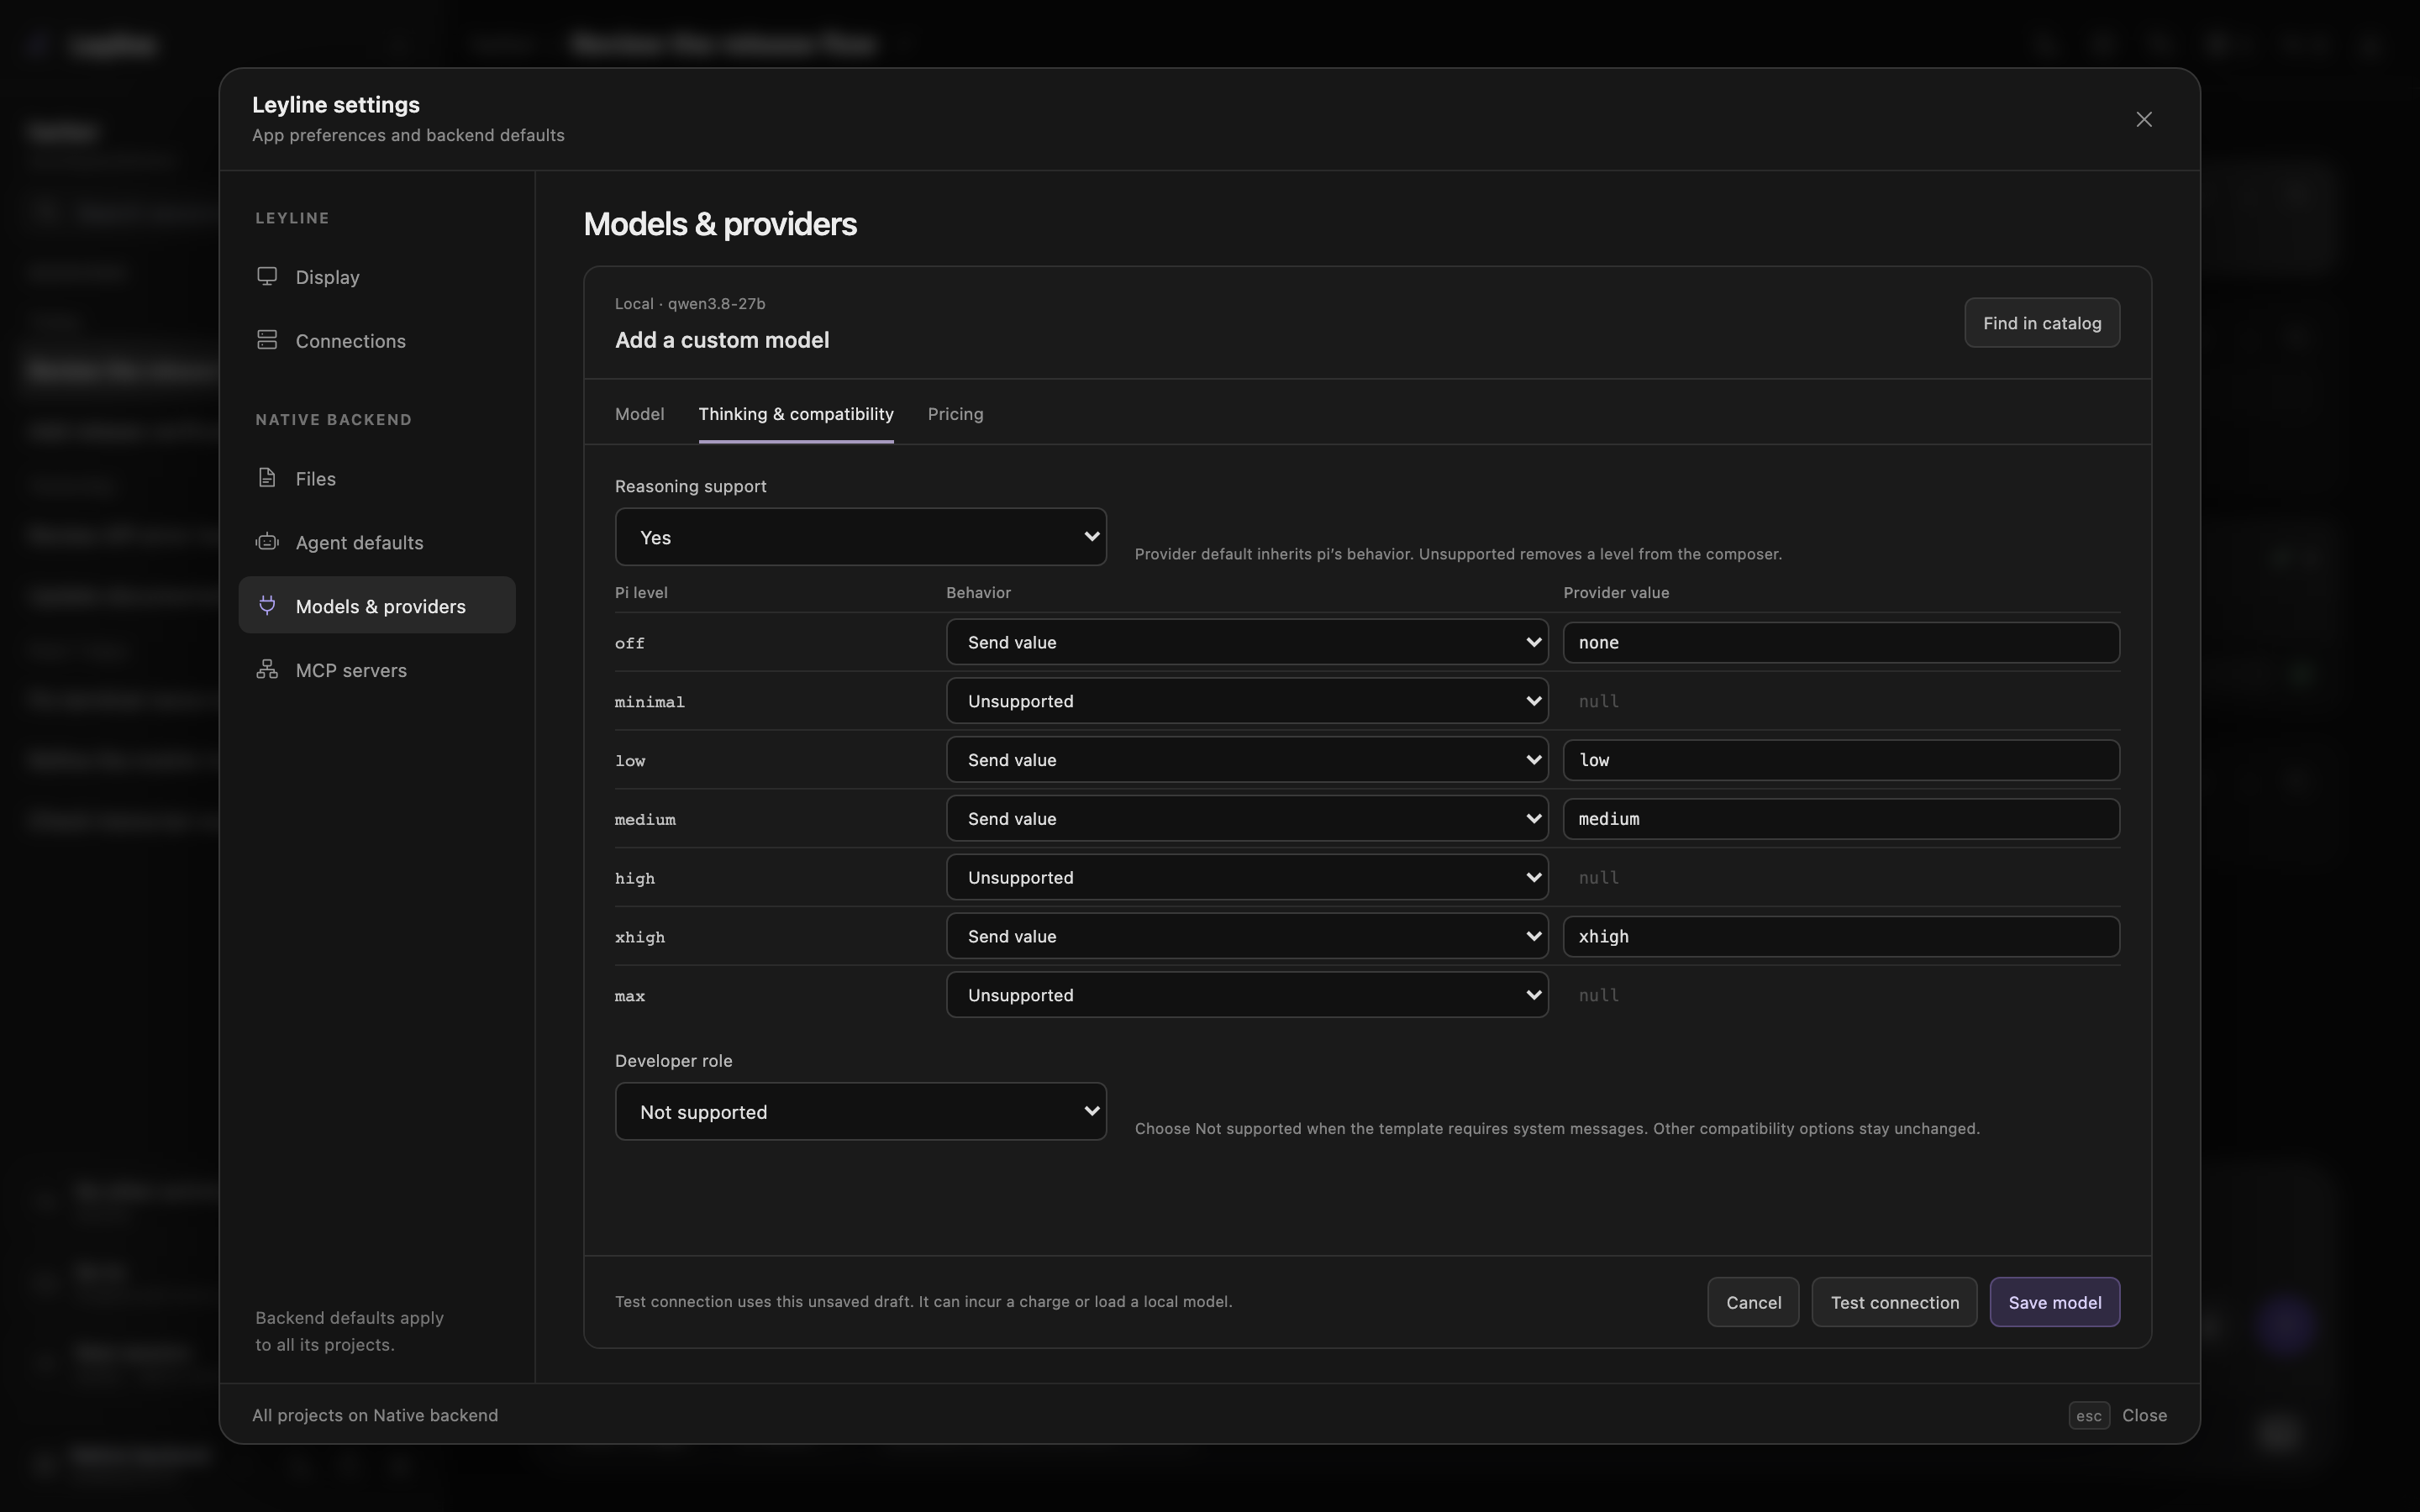This screenshot has height=1512, width=2420.
Task: Edit provider value field containing none
Action: tap(1841, 642)
